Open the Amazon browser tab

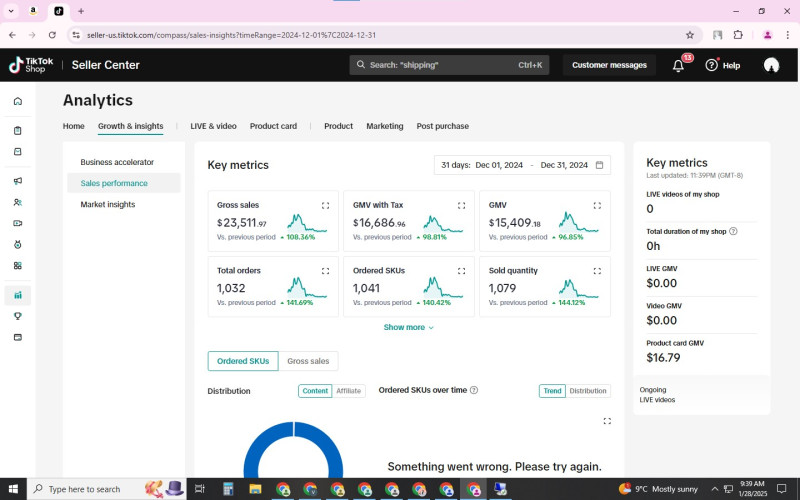pyautogui.click(x=33, y=11)
